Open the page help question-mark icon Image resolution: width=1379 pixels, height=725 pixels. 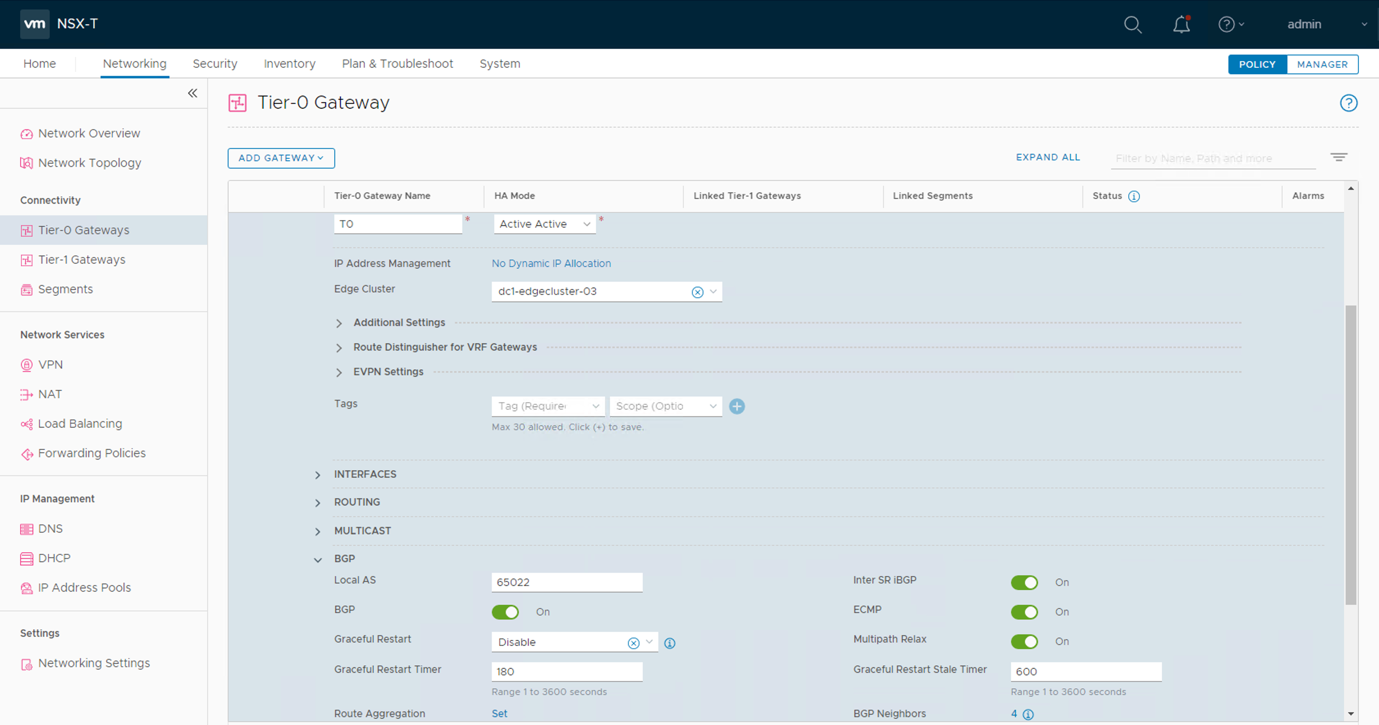(x=1348, y=103)
